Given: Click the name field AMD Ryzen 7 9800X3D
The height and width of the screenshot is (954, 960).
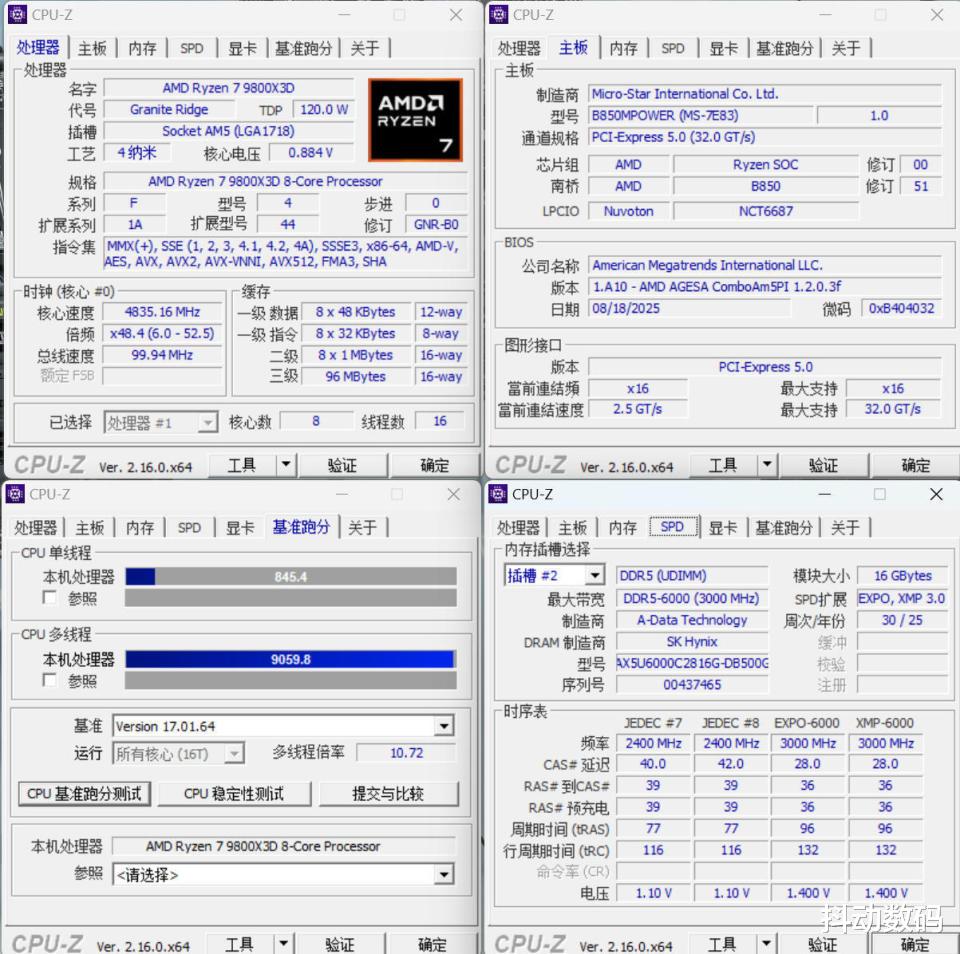Looking at the screenshot, I should click(x=229, y=88).
